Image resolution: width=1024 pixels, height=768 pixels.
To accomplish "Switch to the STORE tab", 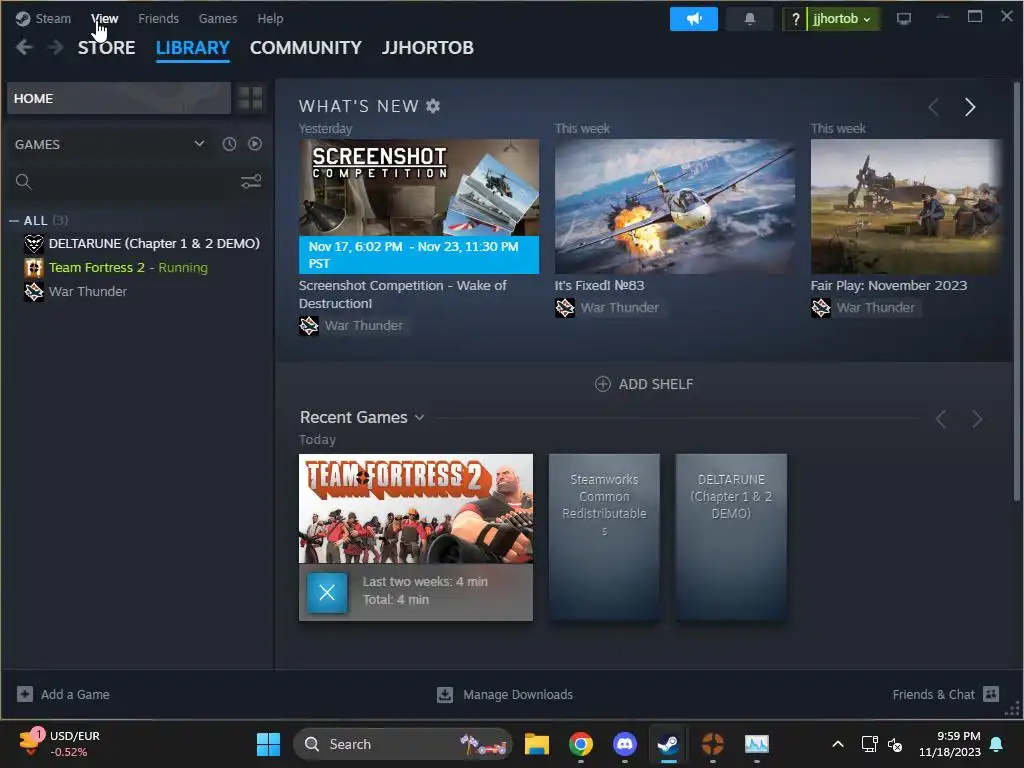I will [x=106, y=48].
